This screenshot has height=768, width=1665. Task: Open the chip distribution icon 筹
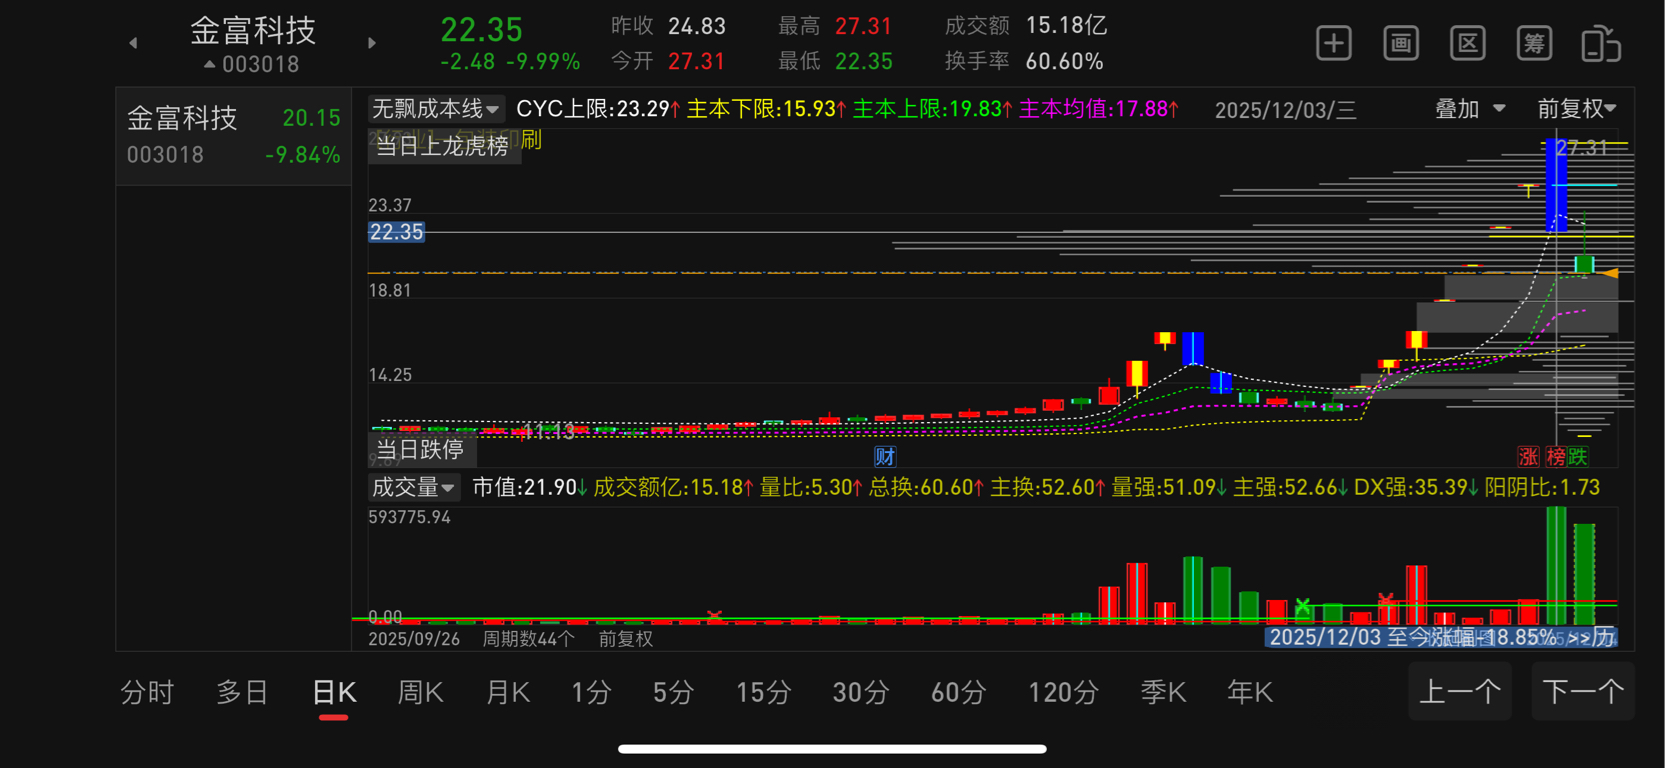1534,44
